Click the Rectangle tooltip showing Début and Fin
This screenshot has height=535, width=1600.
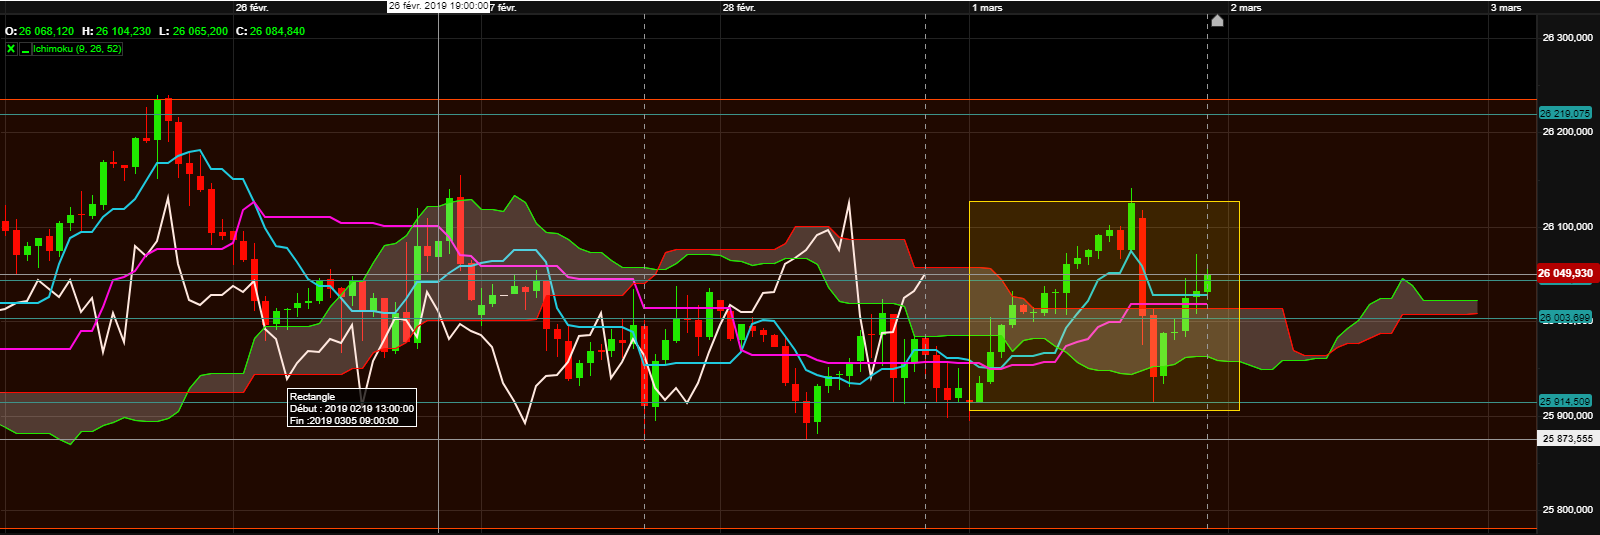(351, 408)
